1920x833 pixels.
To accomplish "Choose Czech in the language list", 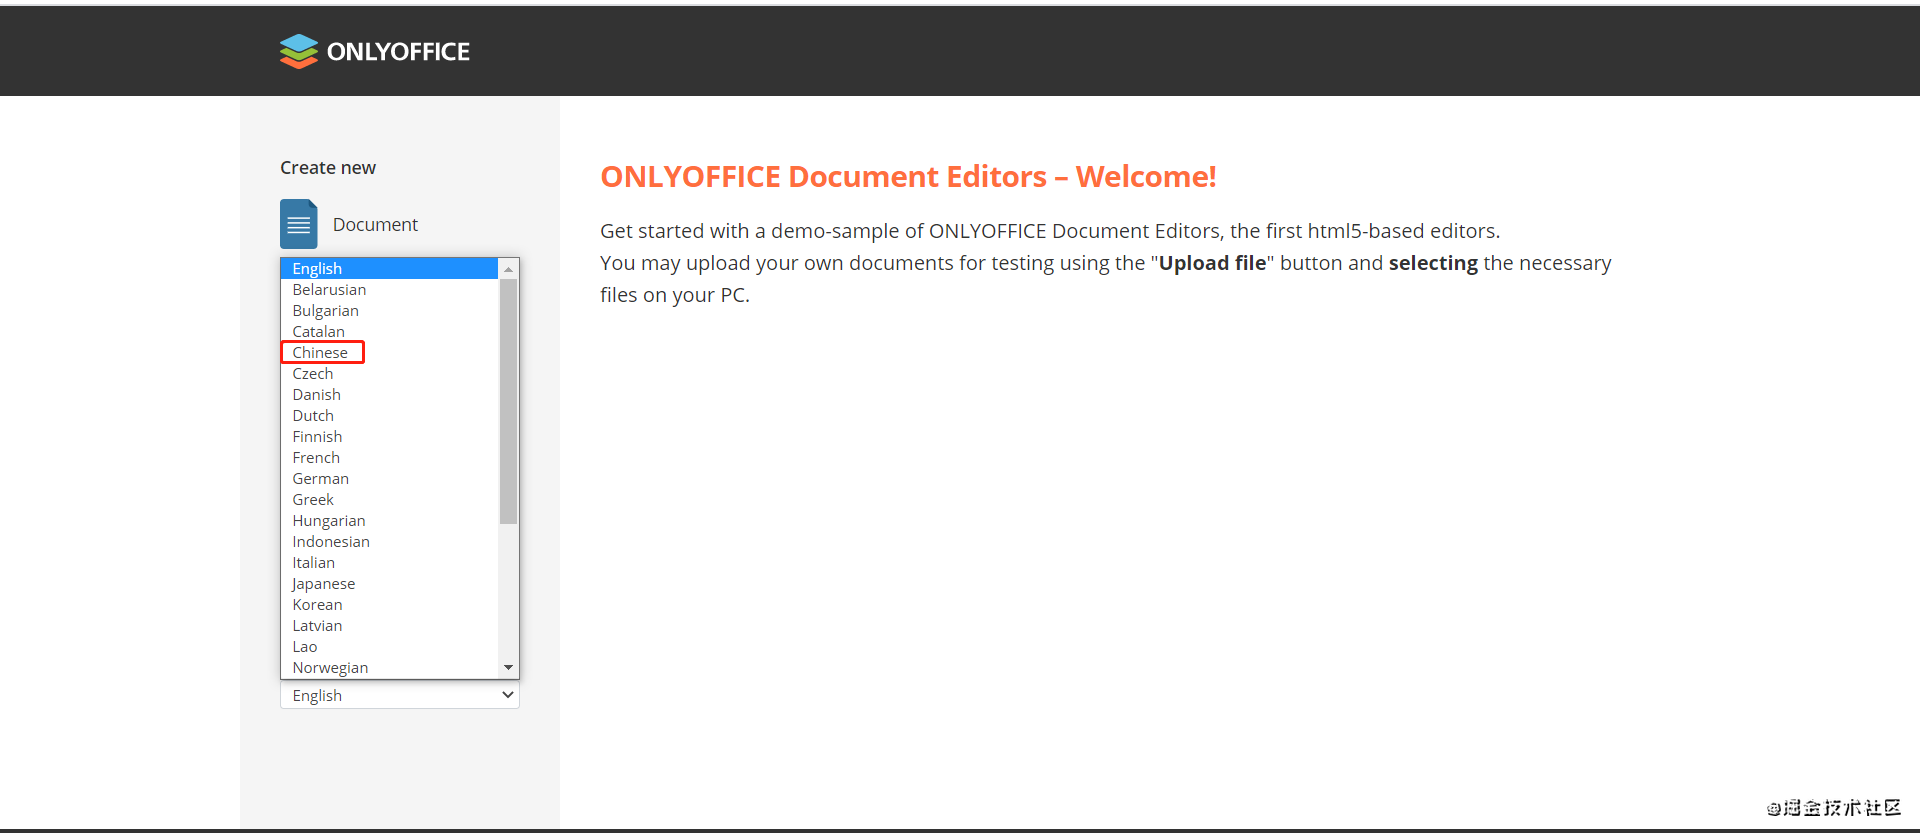I will click(x=390, y=373).
